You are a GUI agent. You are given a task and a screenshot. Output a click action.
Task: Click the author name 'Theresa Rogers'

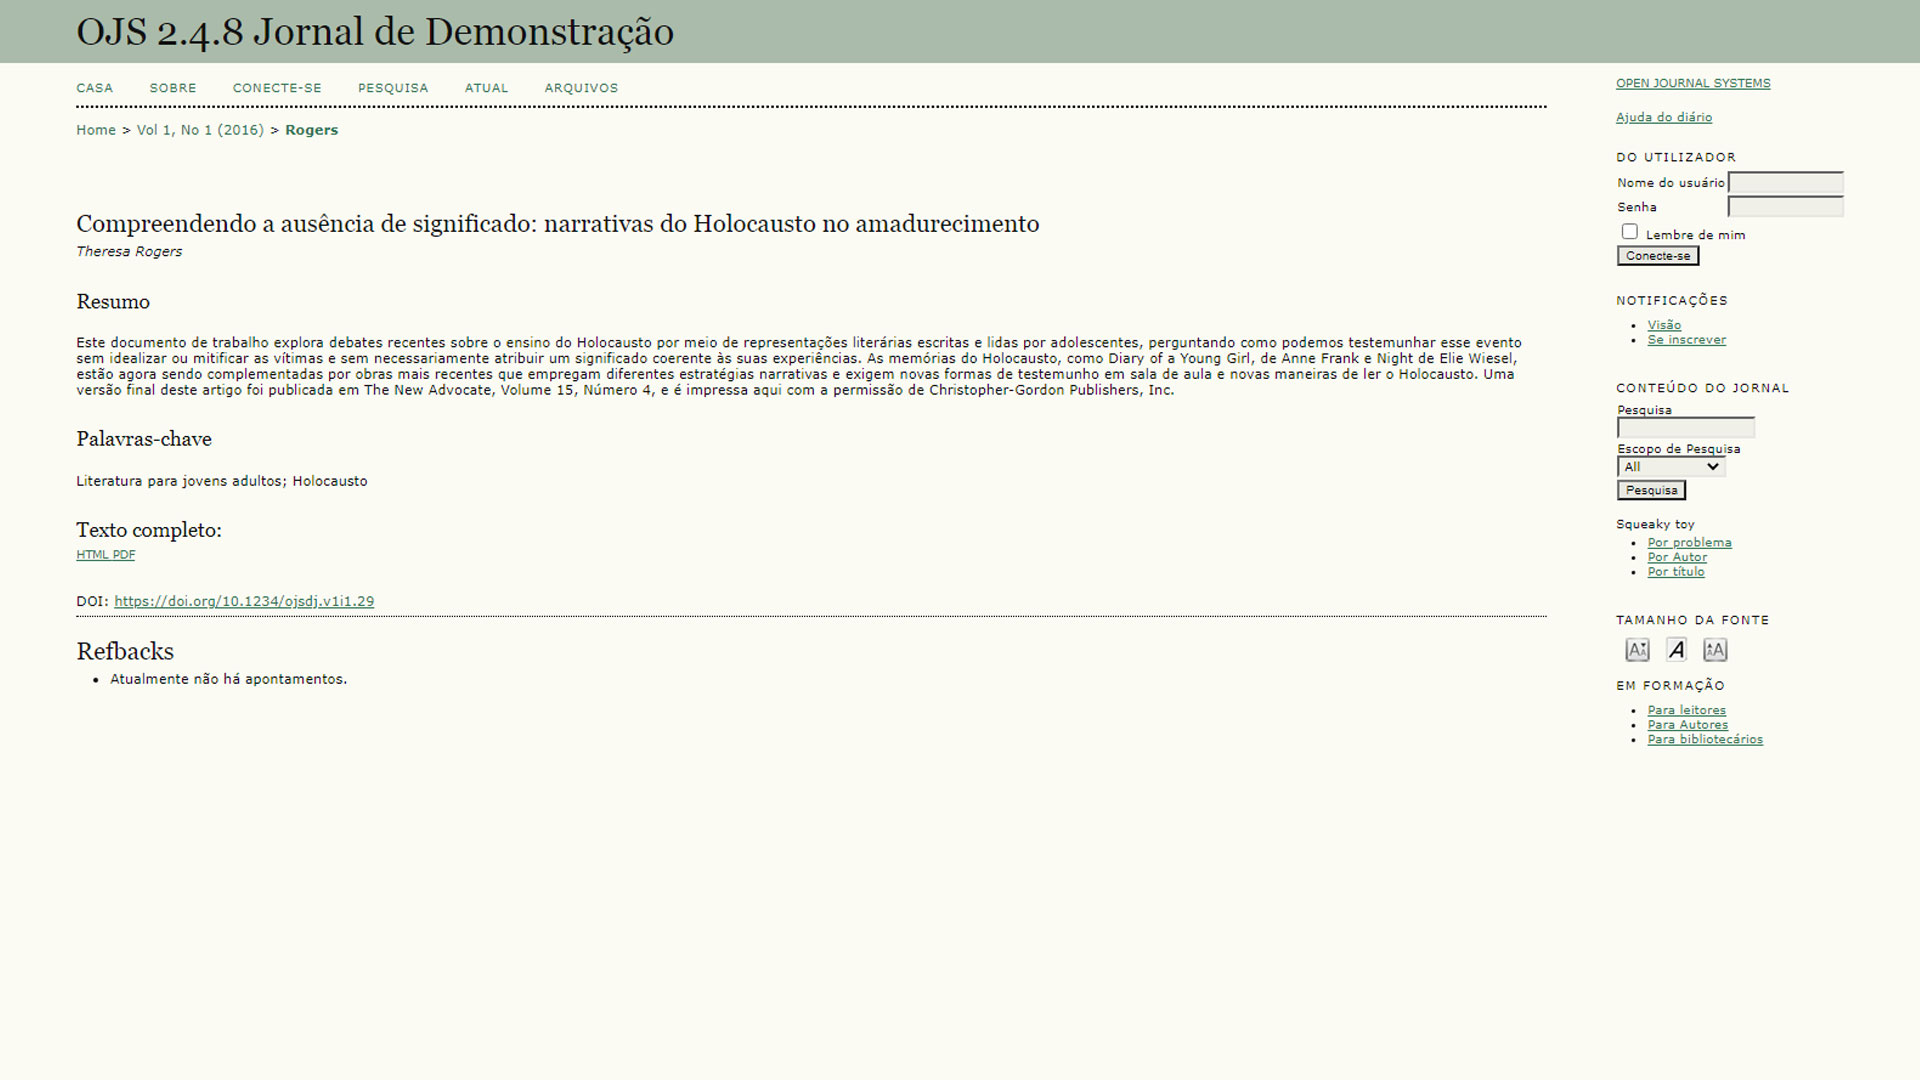(129, 252)
